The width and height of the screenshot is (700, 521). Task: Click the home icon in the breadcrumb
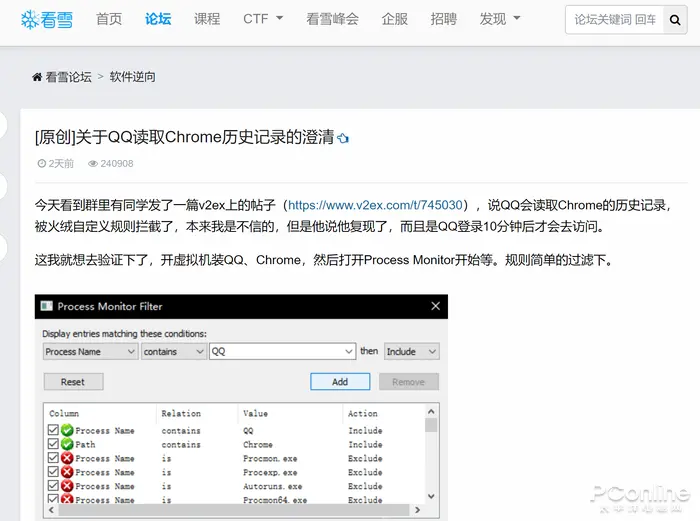pos(37,77)
